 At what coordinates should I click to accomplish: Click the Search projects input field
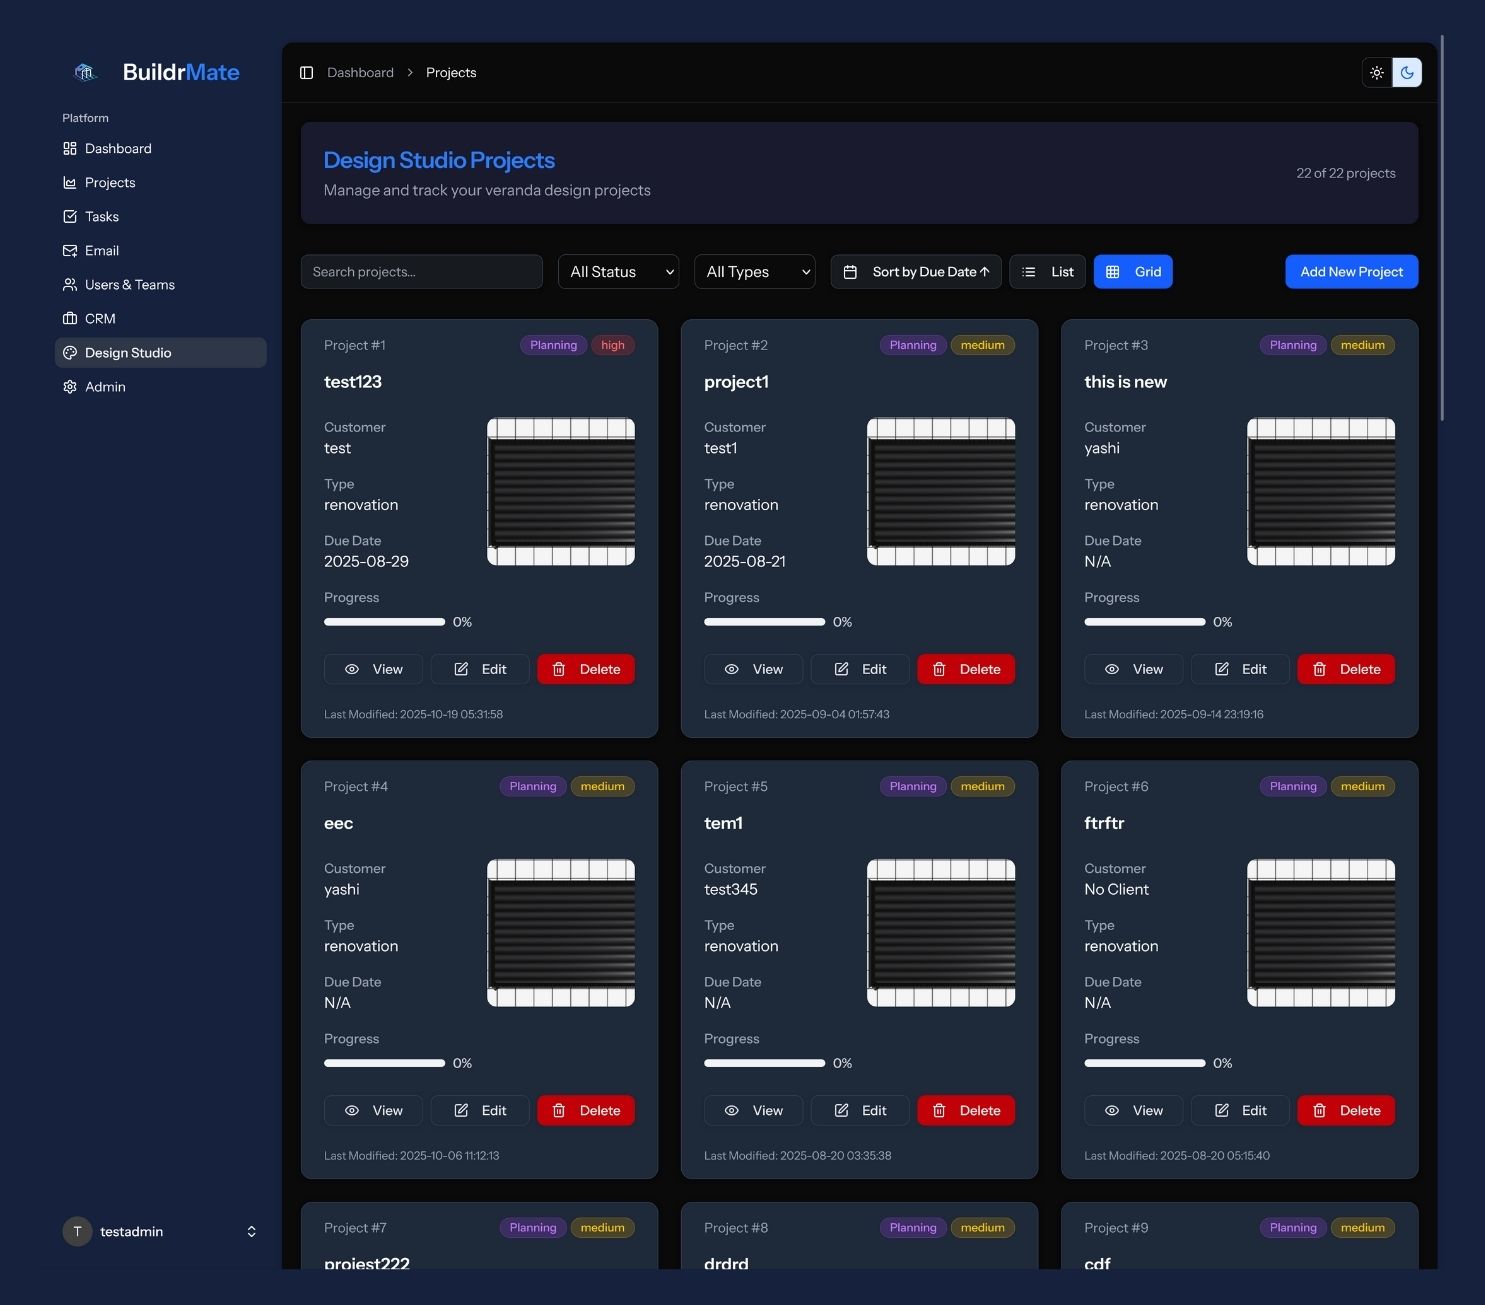coord(421,271)
